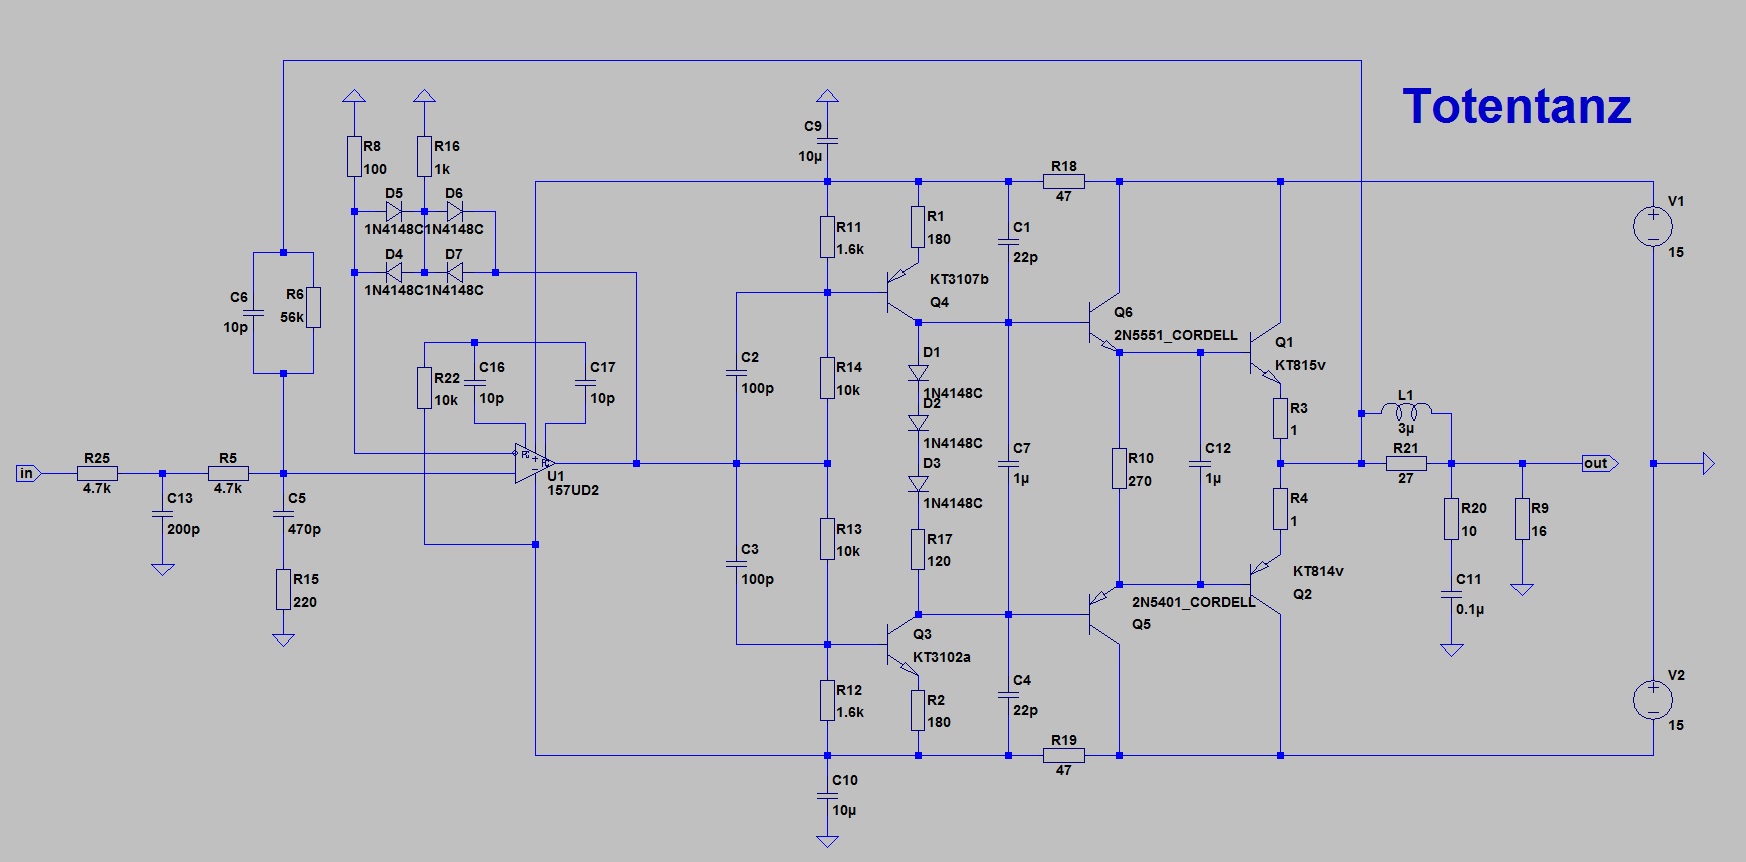Image resolution: width=1746 pixels, height=862 pixels.
Task: Click the R15 resistor symbol
Action: click(x=283, y=589)
